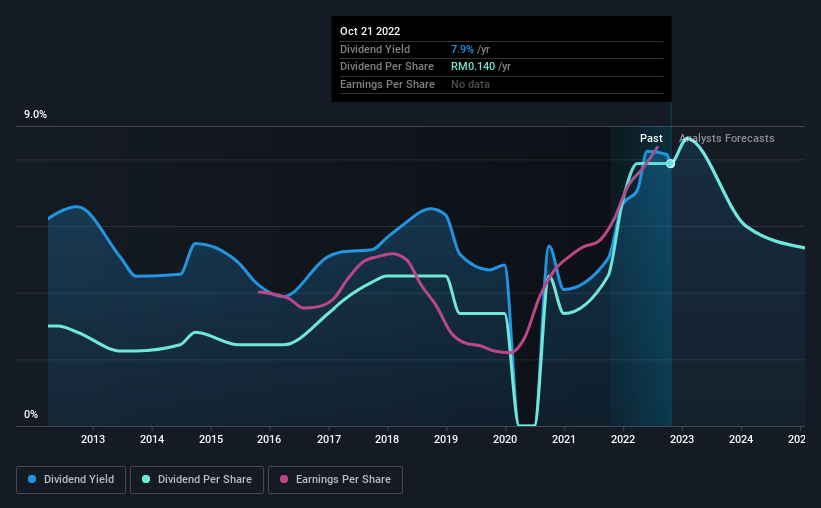This screenshot has height=508, width=821.
Task: Click the 'Earnings Per Share' tooltip row label
Action: click(387, 84)
